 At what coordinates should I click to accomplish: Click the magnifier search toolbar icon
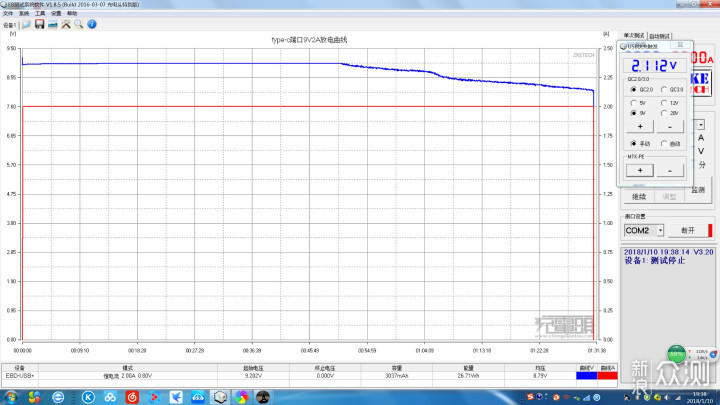(x=78, y=24)
